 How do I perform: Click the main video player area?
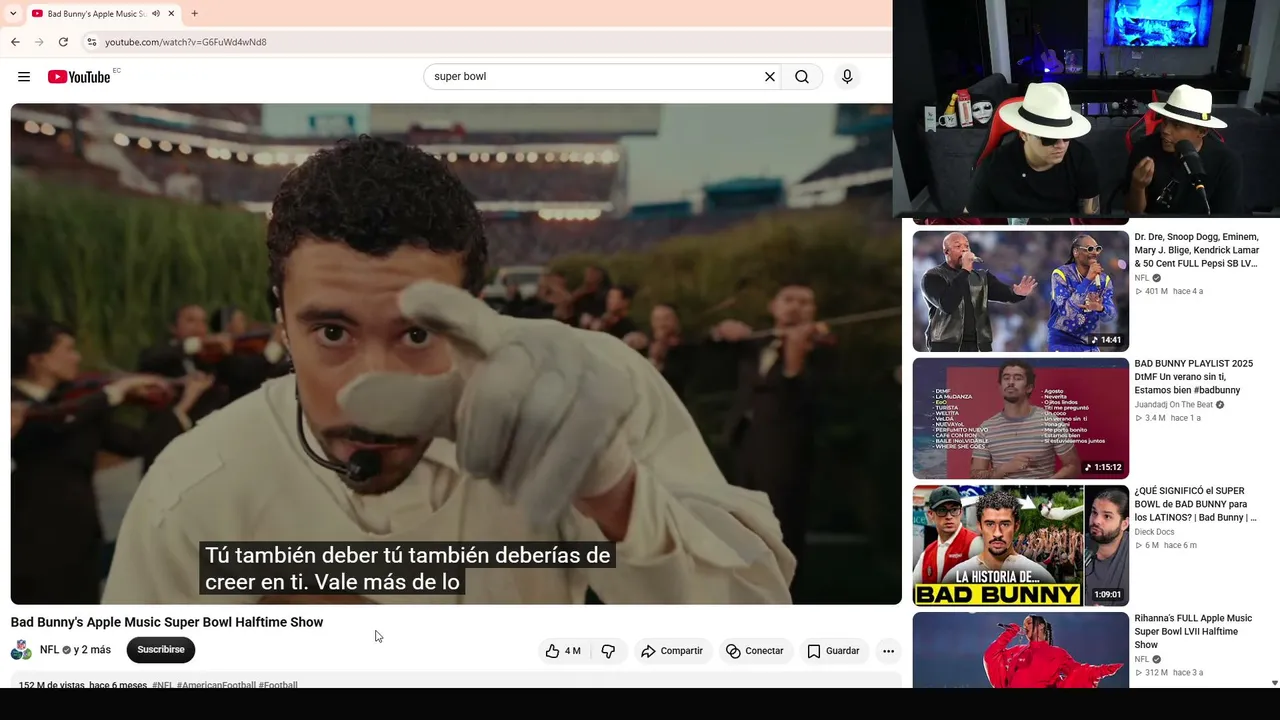(x=456, y=354)
